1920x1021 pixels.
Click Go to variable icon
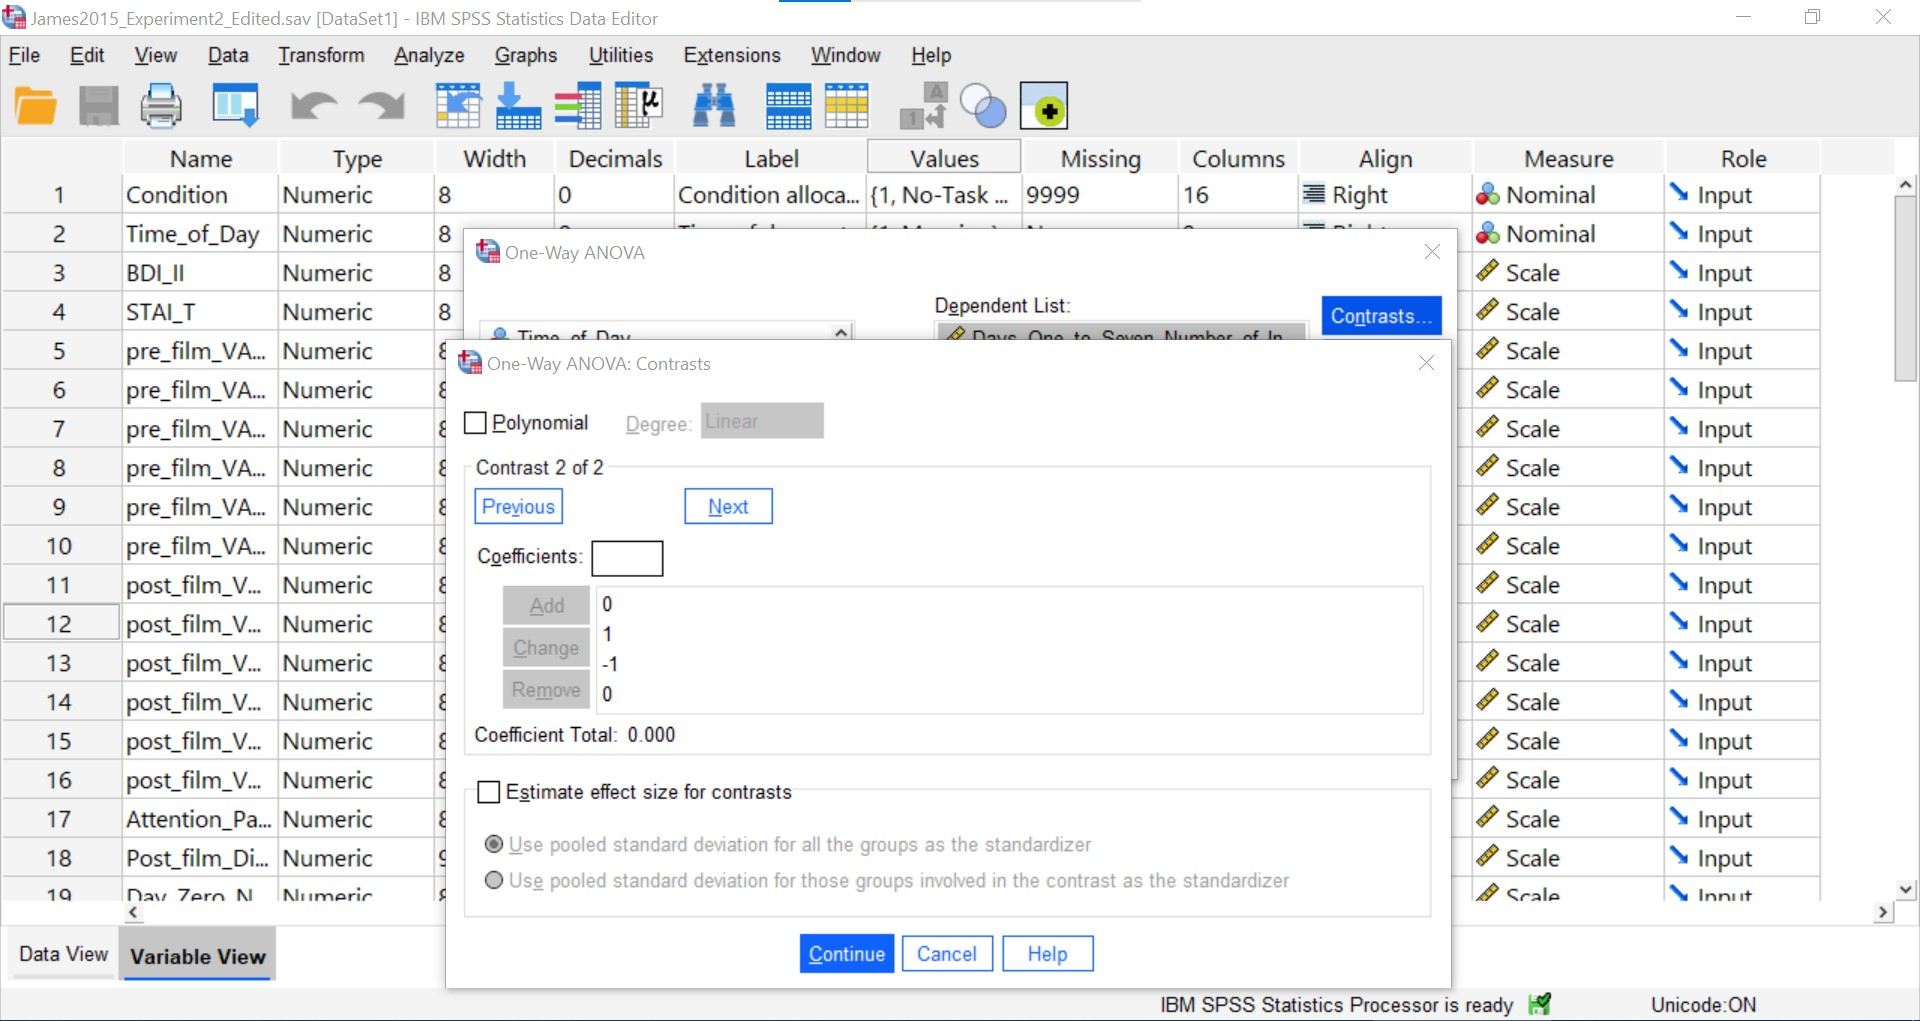[x=518, y=106]
